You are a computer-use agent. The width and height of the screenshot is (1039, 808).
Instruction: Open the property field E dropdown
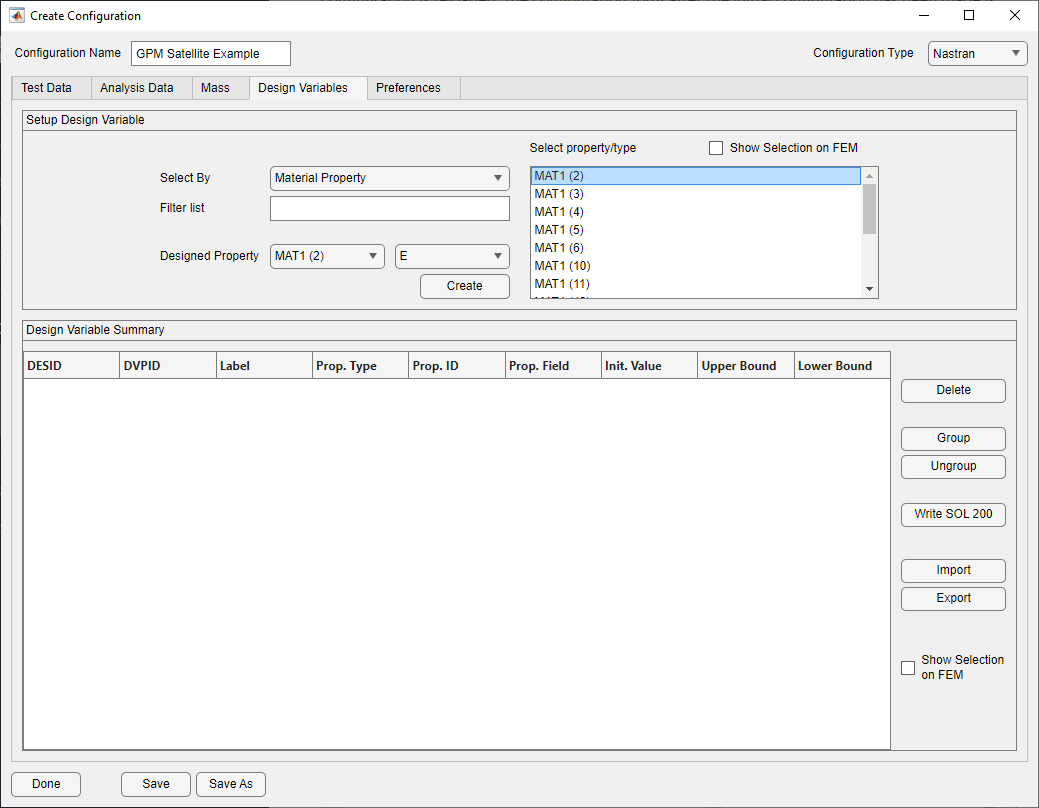coord(452,256)
